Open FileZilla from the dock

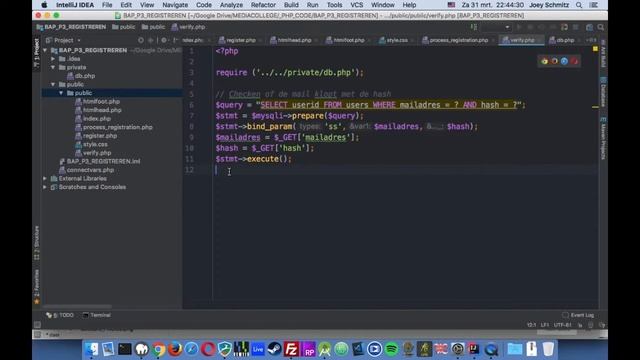pyautogui.click(x=291, y=349)
